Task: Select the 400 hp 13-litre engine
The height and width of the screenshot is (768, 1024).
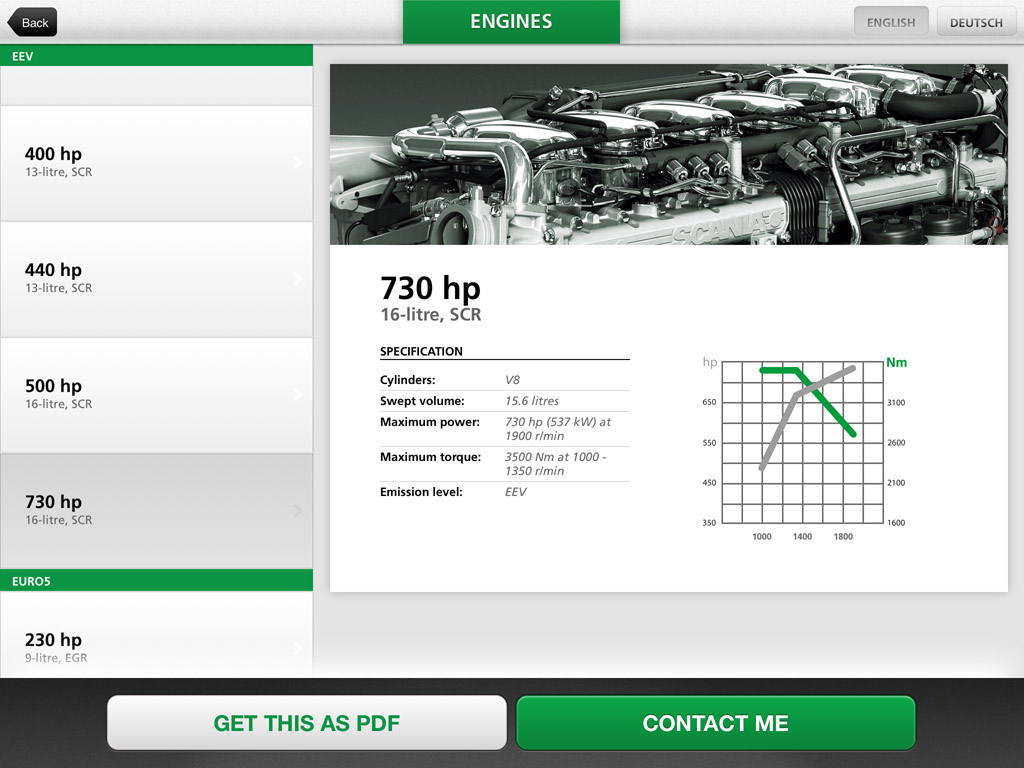Action: tap(156, 162)
